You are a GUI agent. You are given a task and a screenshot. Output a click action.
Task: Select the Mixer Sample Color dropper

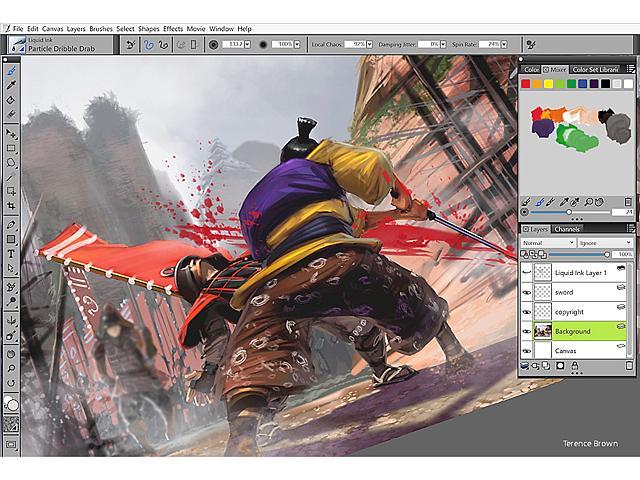coord(564,202)
